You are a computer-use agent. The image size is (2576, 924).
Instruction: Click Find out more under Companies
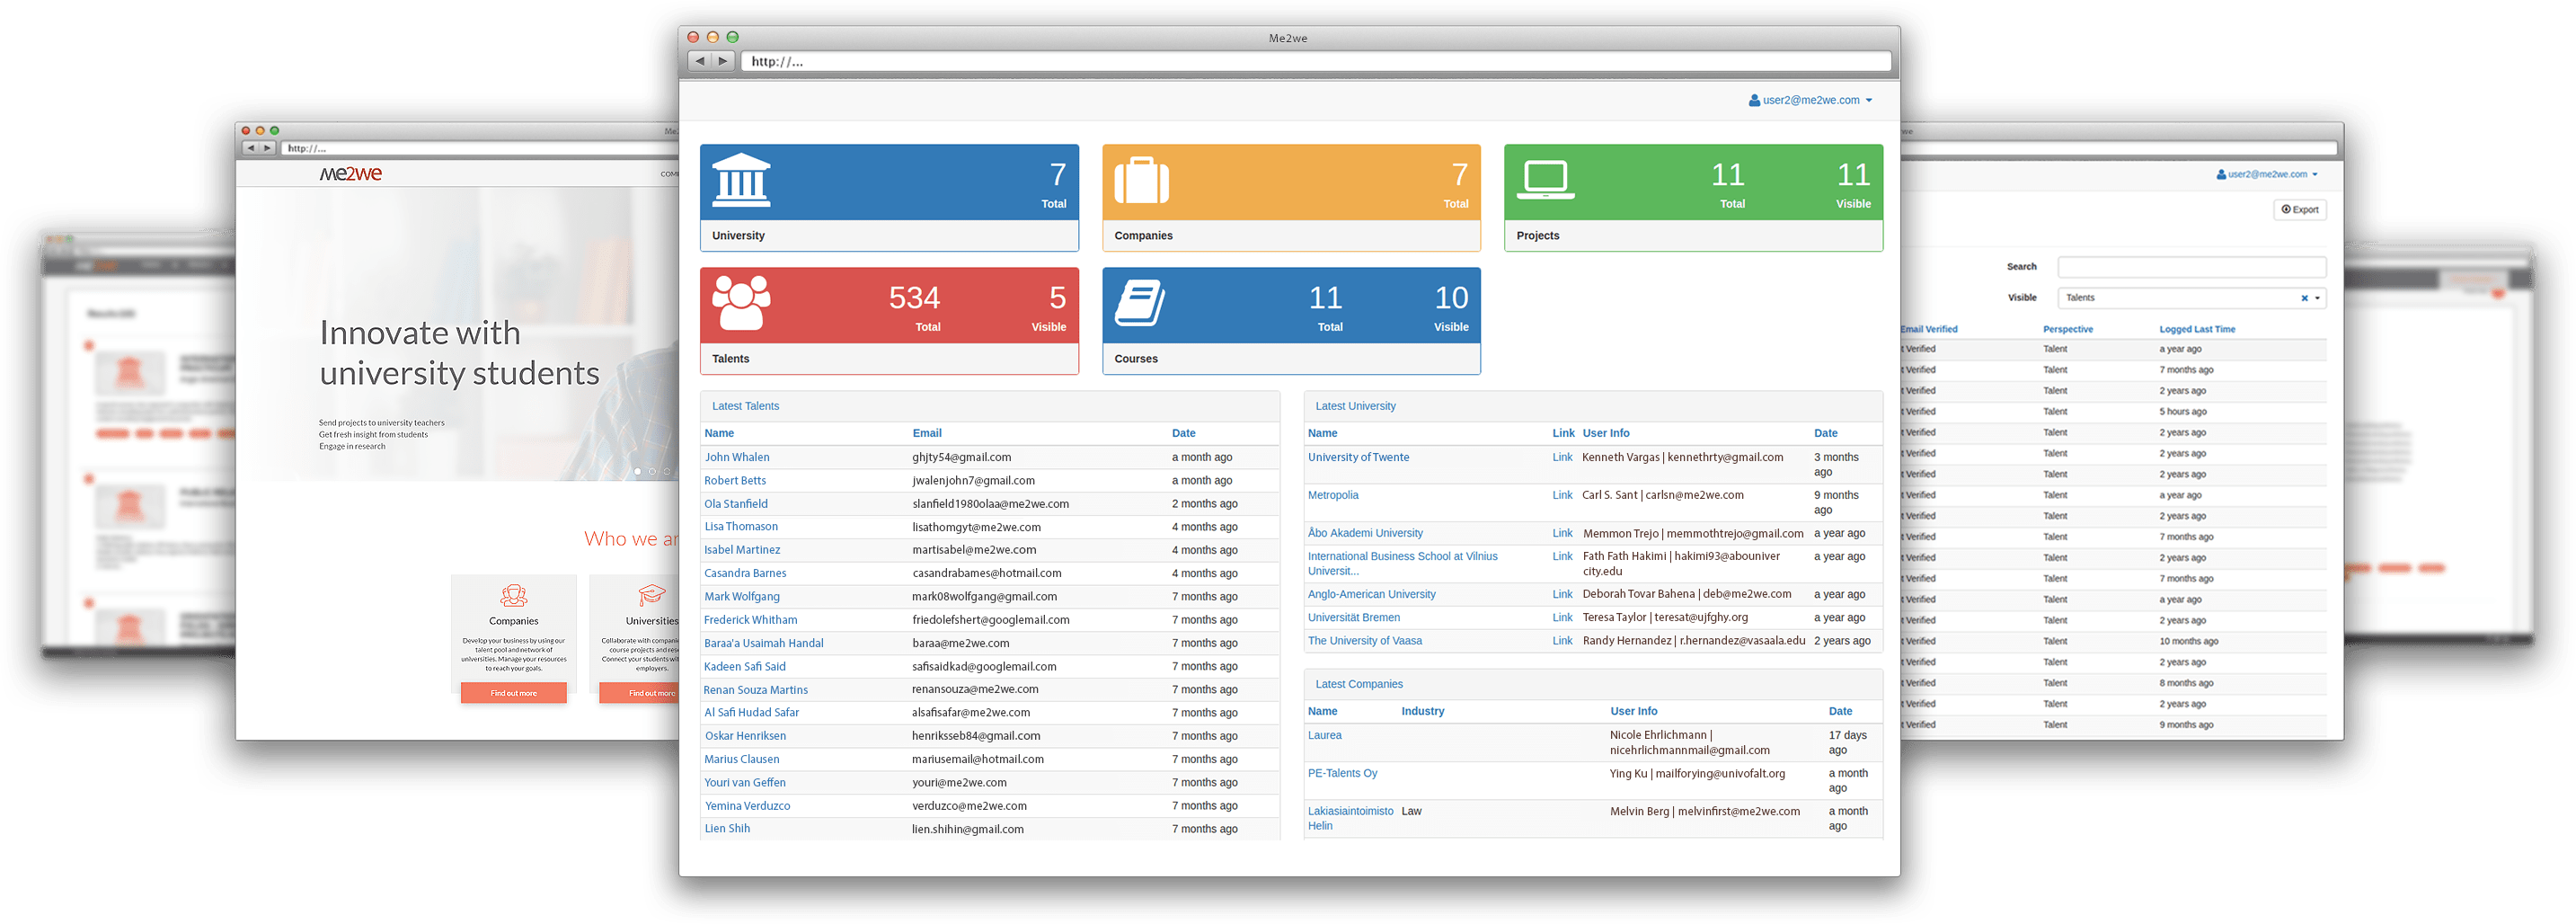[513, 693]
